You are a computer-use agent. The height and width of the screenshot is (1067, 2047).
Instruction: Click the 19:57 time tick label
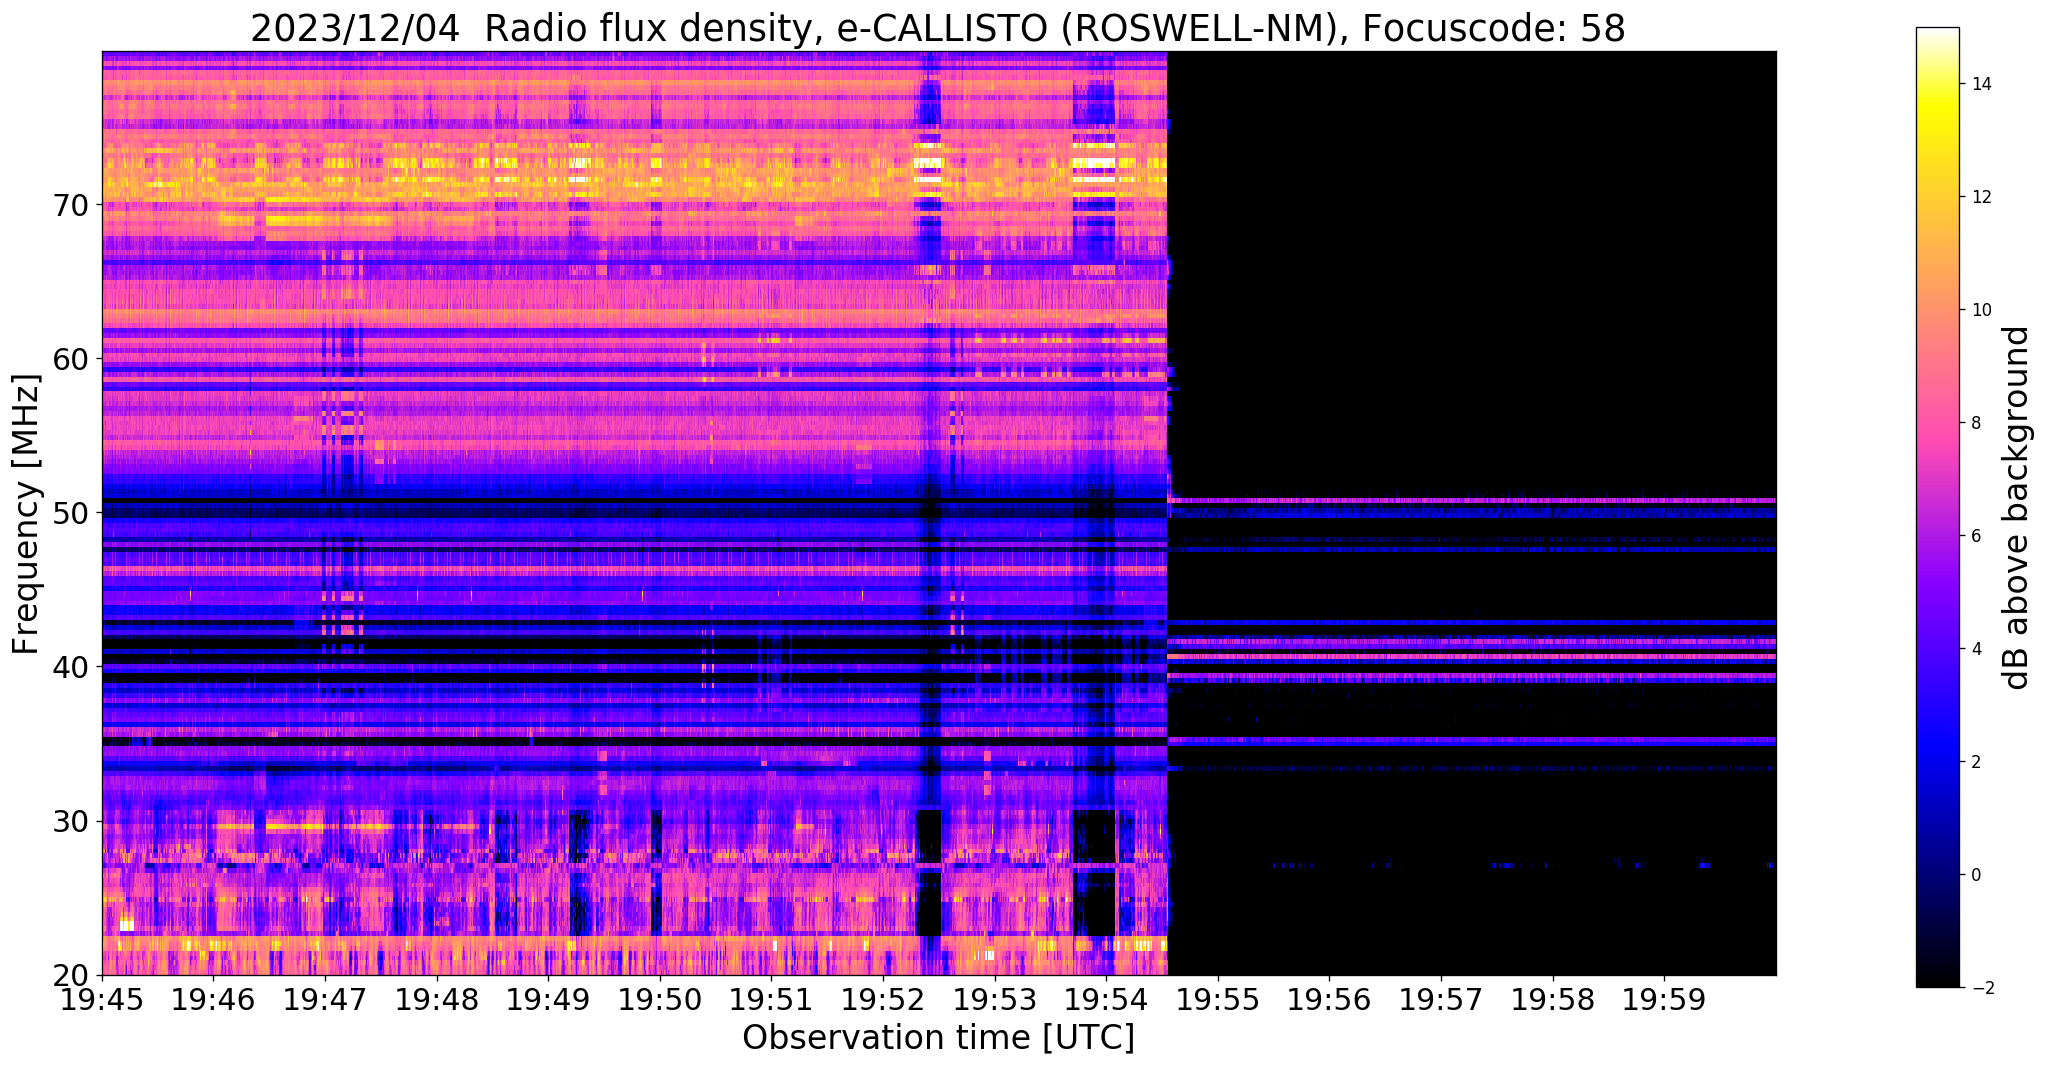coord(1441,999)
